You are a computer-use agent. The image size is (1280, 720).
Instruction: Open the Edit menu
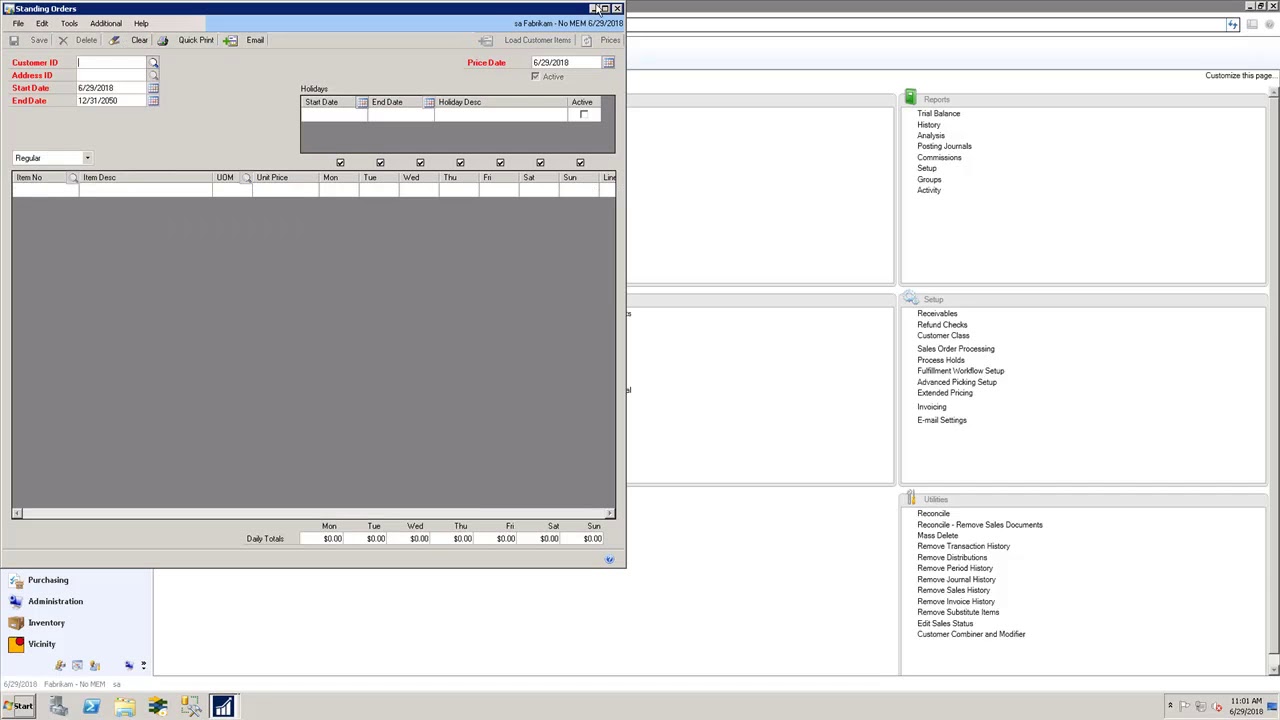click(x=42, y=23)
